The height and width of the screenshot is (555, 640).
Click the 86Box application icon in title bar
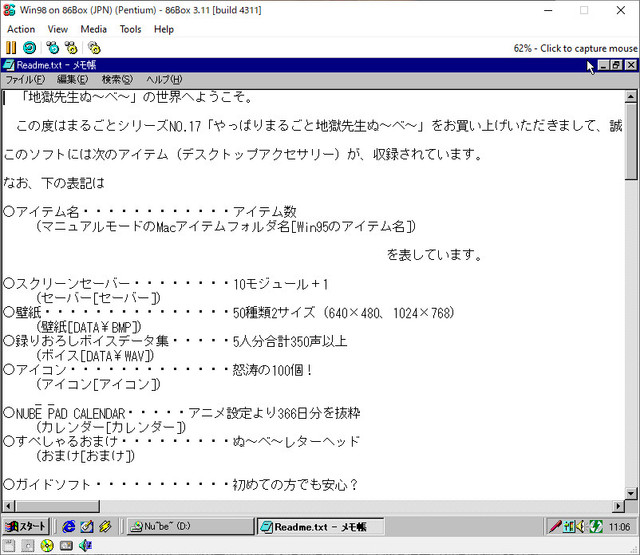pyautogui.click(x=9, y=10)
